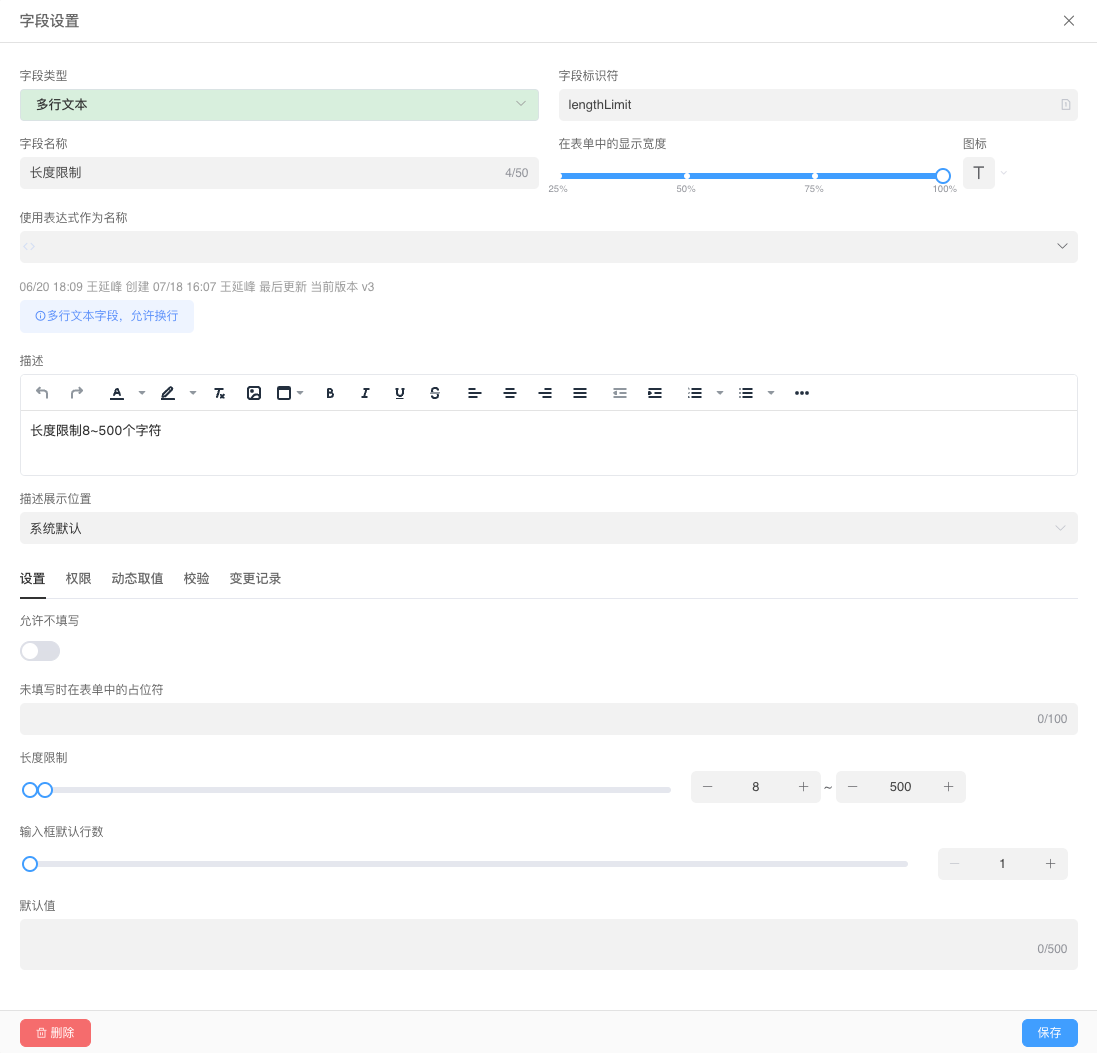Expand the 描述展示位置 dropdown
The height and width of the screenshot is (1053, 1097).
(548, 528)
